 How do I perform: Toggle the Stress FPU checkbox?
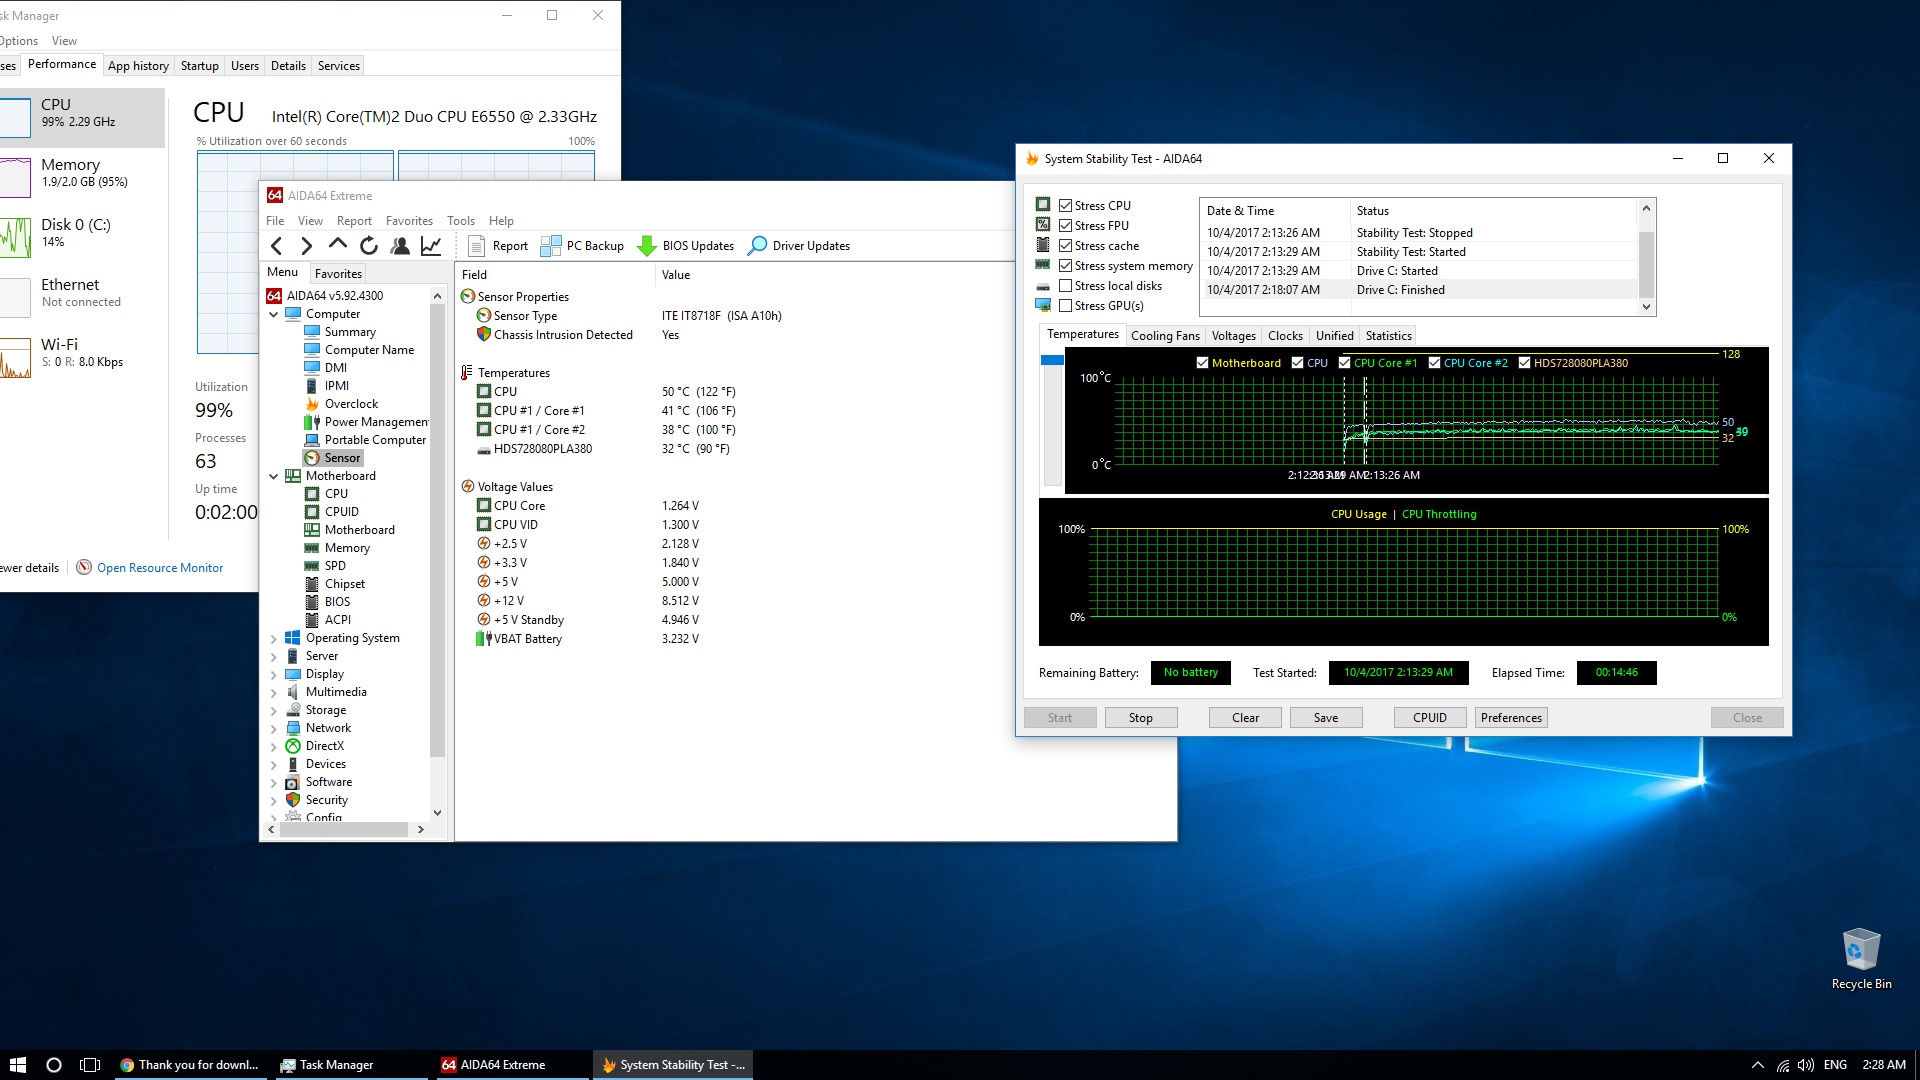(1066, 226)
